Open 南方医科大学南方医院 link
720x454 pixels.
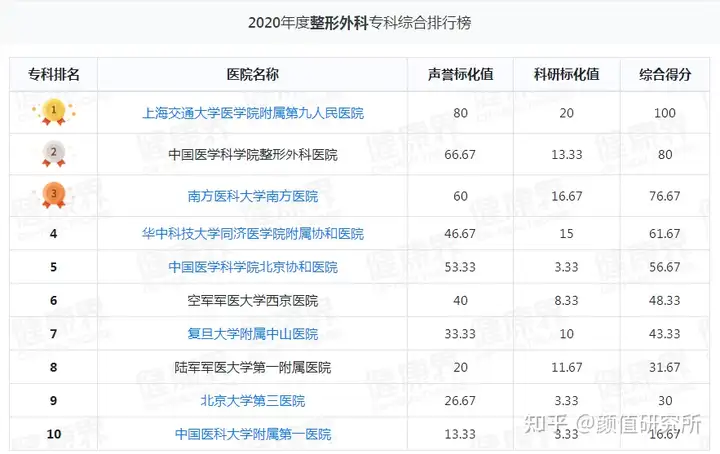tap(253, 196)
